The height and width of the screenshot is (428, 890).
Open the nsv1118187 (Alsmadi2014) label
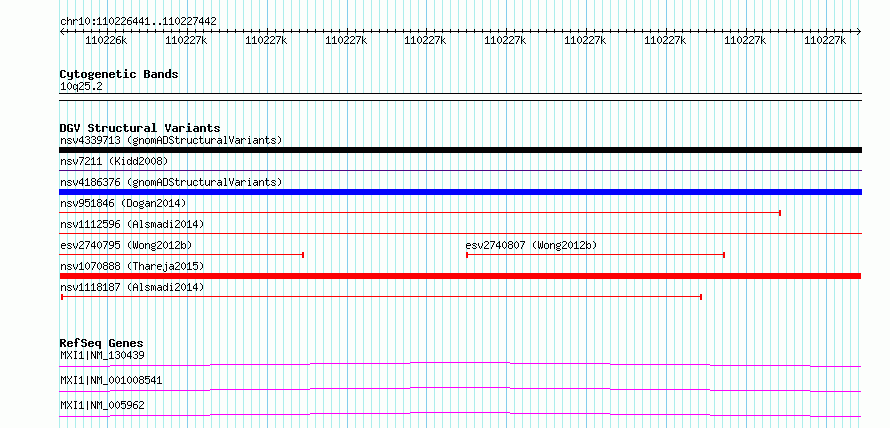coord(132,287)
